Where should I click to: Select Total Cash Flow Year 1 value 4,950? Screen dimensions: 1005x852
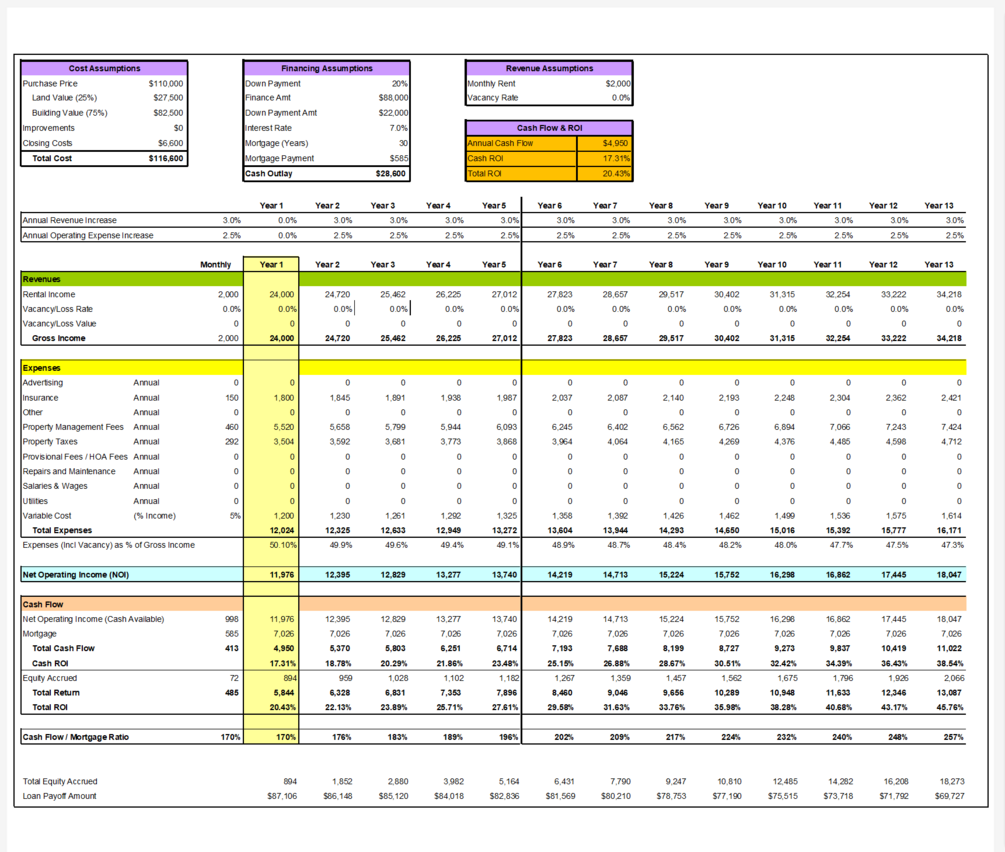click(x=284, y=648)
